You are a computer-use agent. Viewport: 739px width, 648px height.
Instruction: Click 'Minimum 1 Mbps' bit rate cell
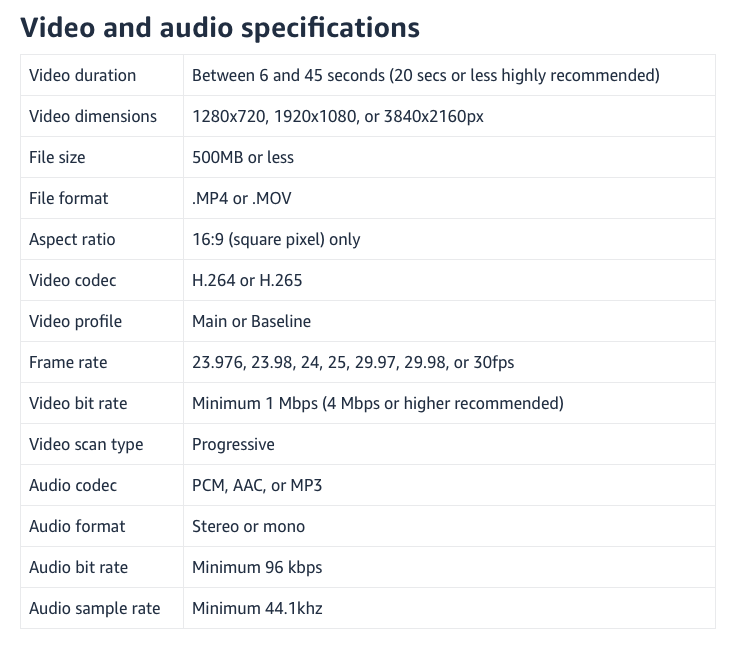tap(449, 403)
